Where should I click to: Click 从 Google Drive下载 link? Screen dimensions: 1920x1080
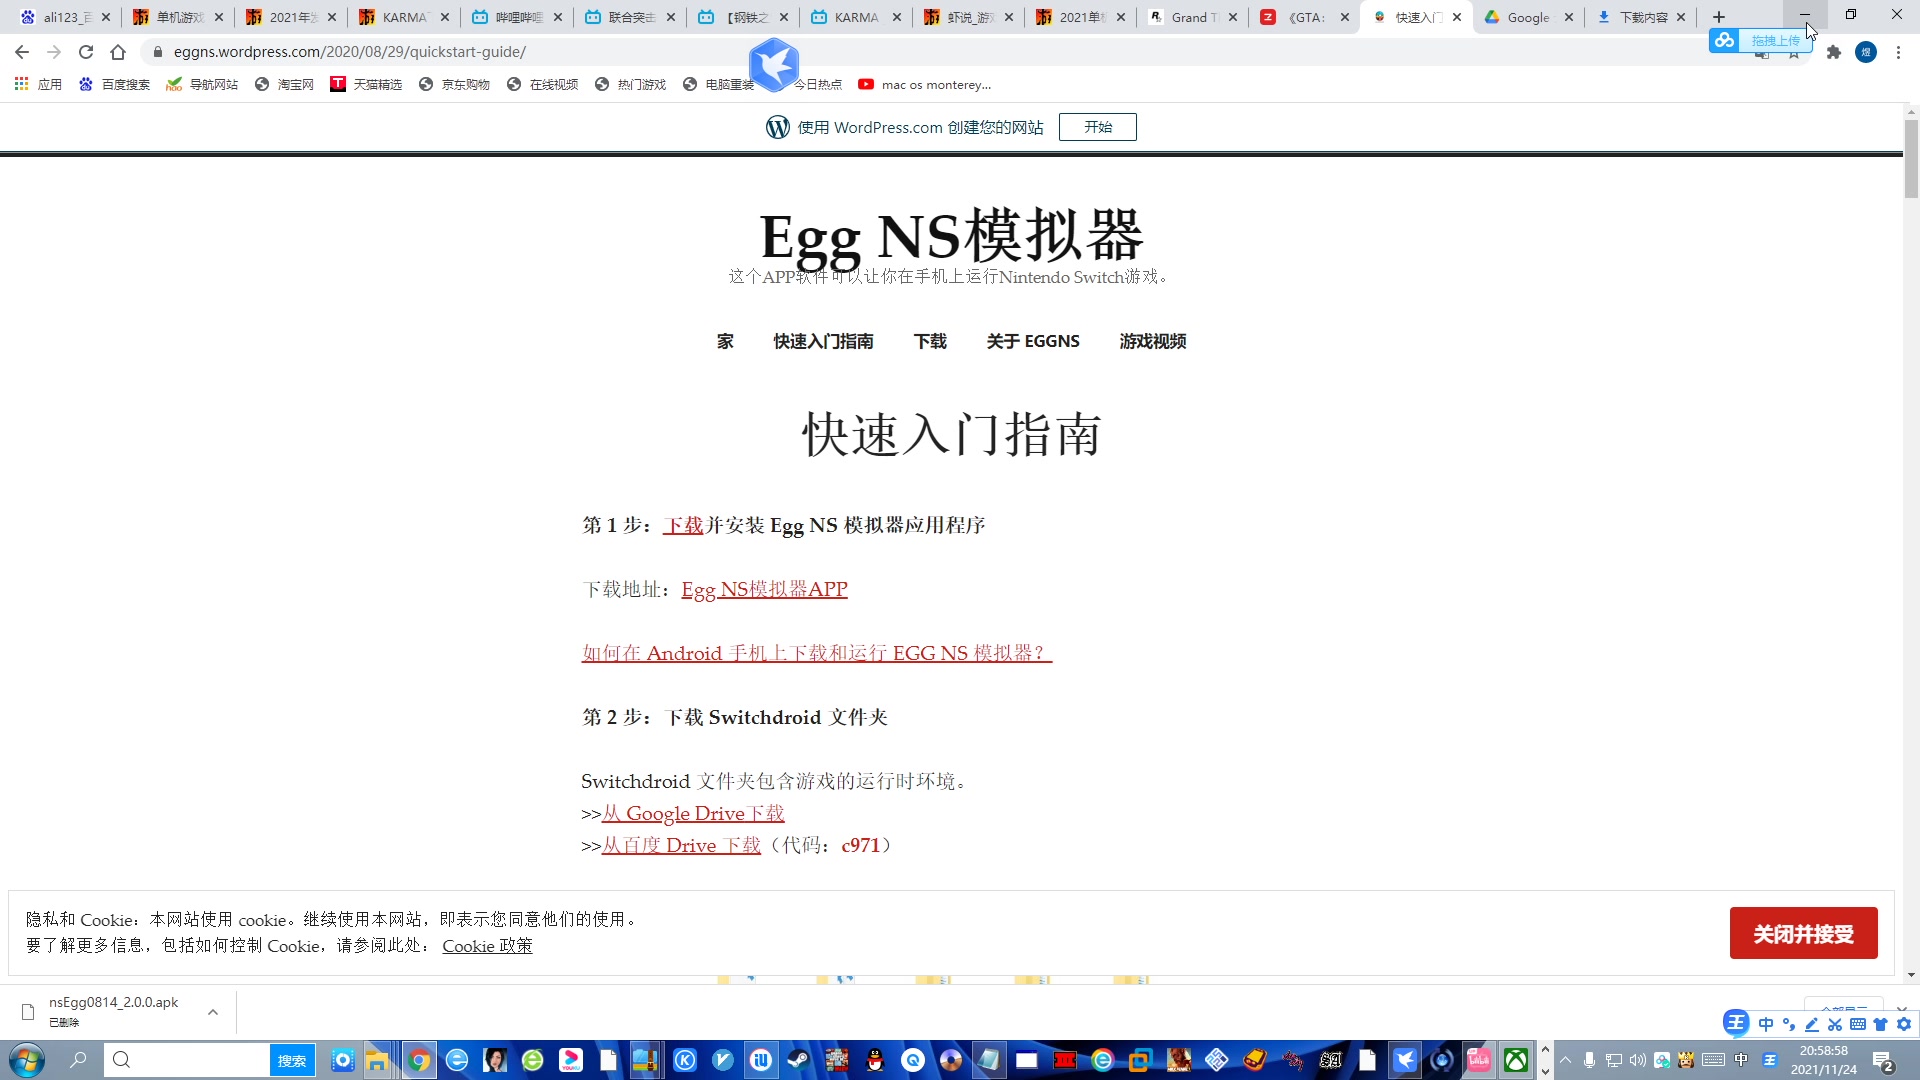pyautogui.click(x=693, y=813)
